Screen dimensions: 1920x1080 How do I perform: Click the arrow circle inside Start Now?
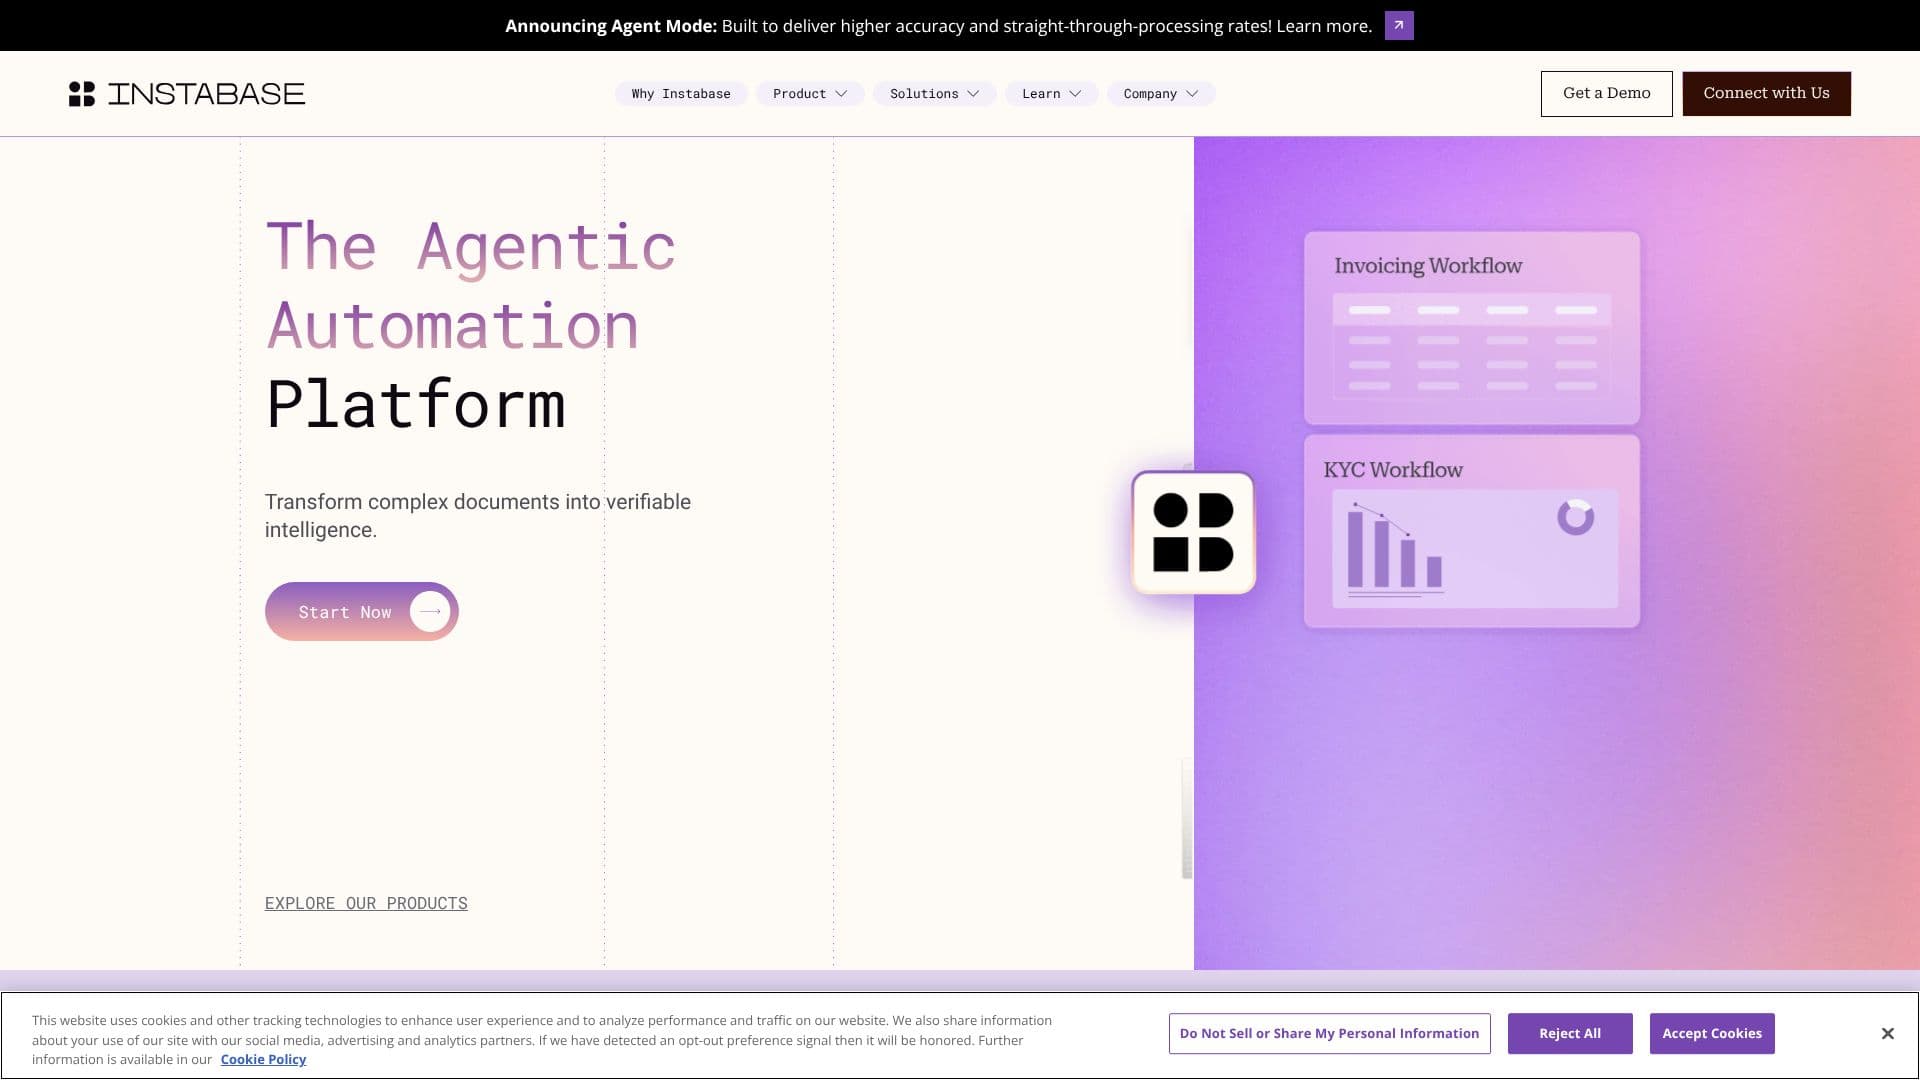click(430, 612)
